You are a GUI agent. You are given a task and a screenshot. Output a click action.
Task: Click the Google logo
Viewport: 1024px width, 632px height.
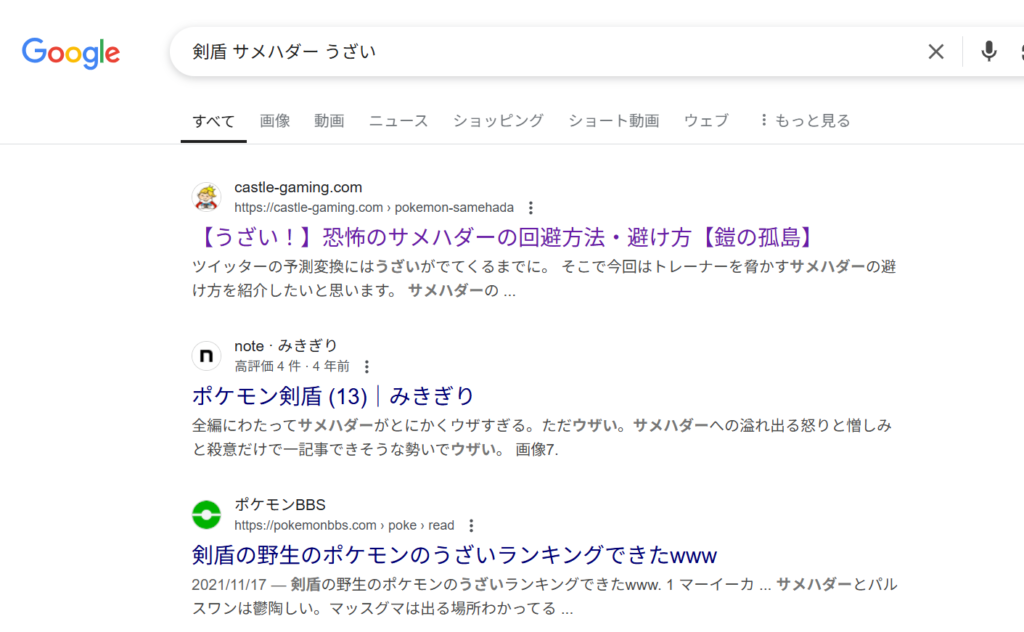71,52
